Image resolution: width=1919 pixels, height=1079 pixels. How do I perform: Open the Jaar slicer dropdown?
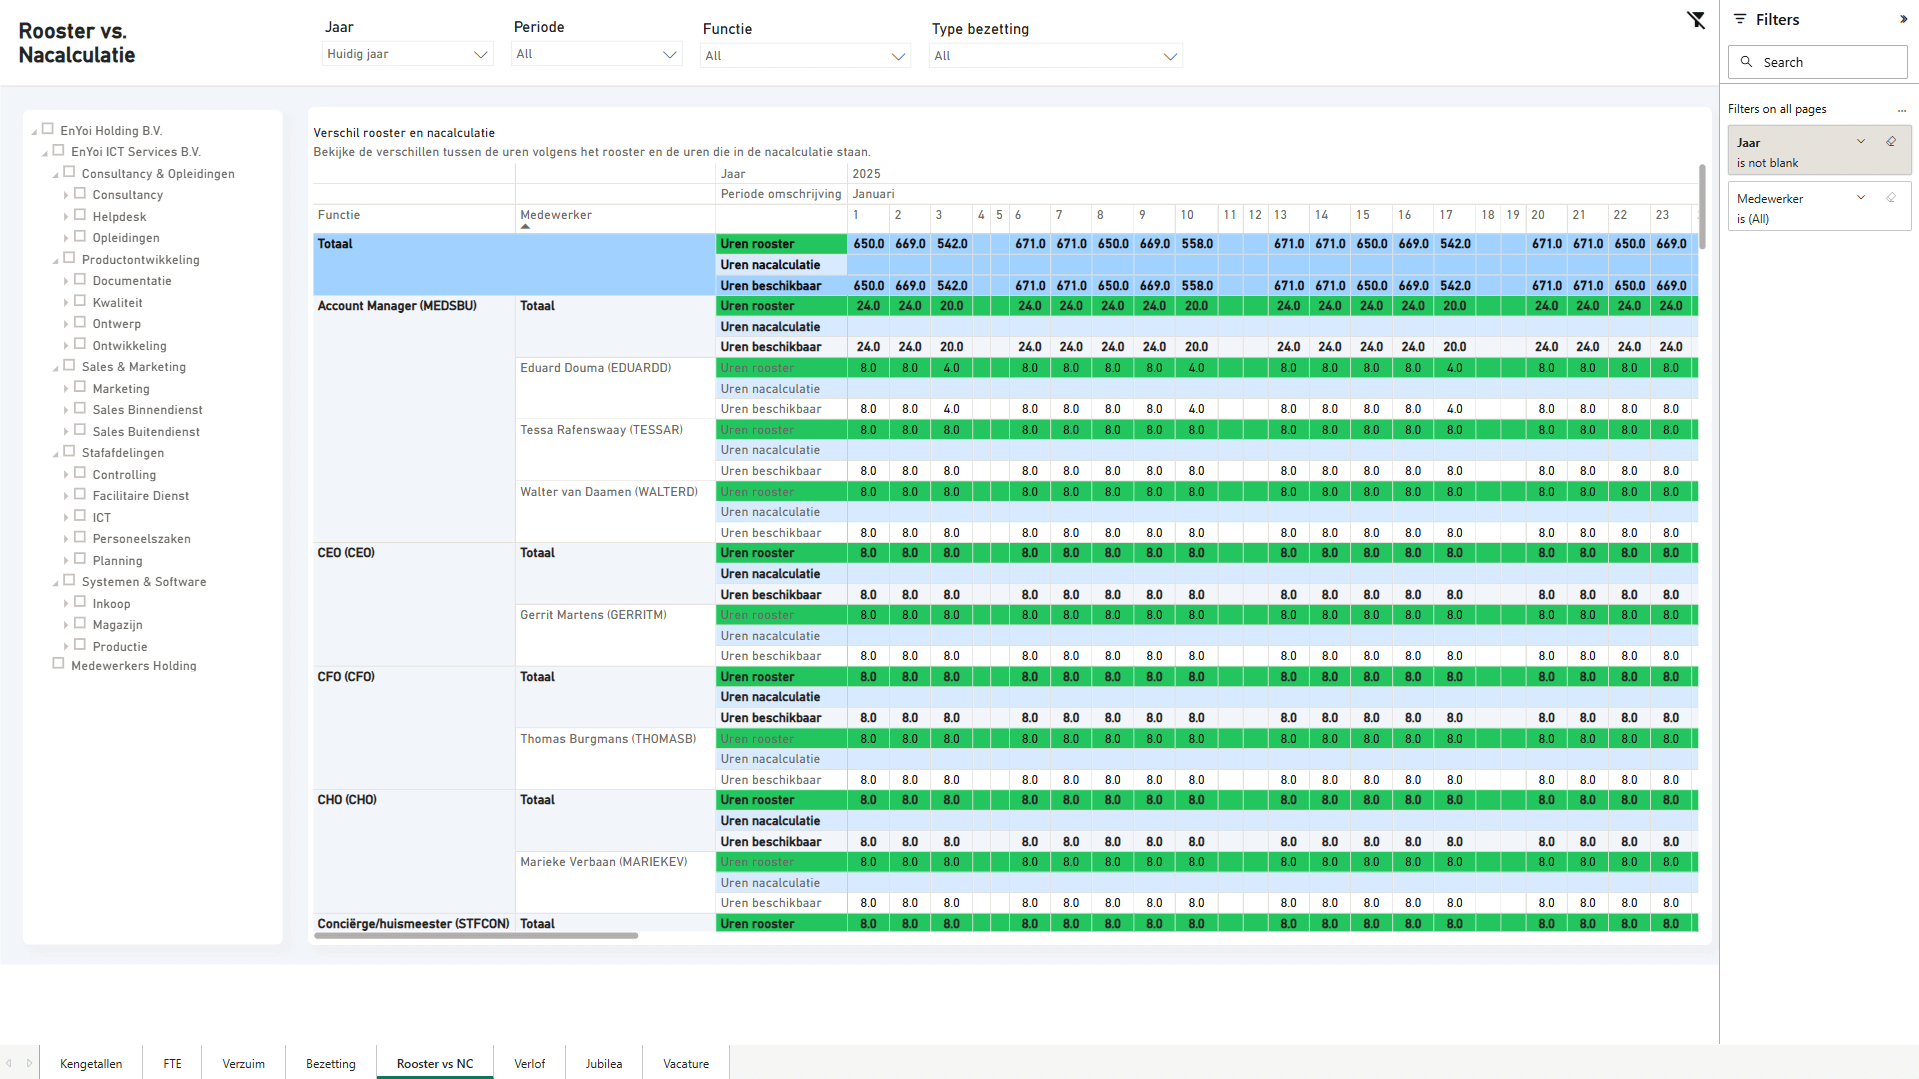click(x=407, y=55)
